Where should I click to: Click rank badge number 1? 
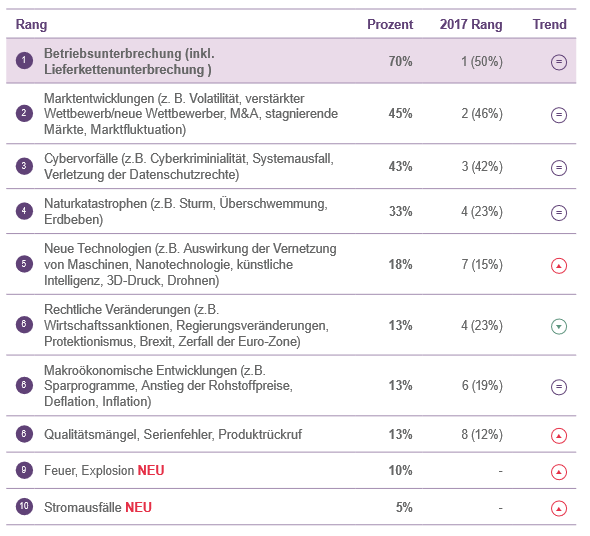(24, 60)
